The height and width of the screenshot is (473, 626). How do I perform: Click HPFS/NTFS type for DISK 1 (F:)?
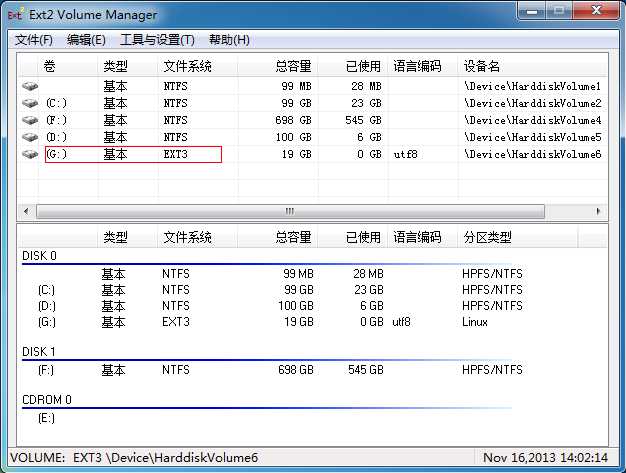[492, 370]
